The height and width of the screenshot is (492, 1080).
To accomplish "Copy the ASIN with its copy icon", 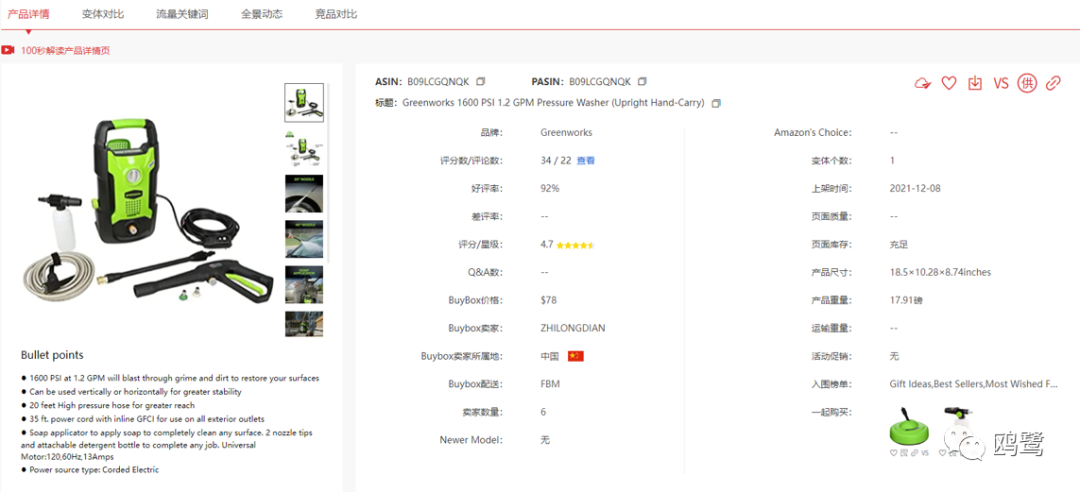I will (481, 81).
